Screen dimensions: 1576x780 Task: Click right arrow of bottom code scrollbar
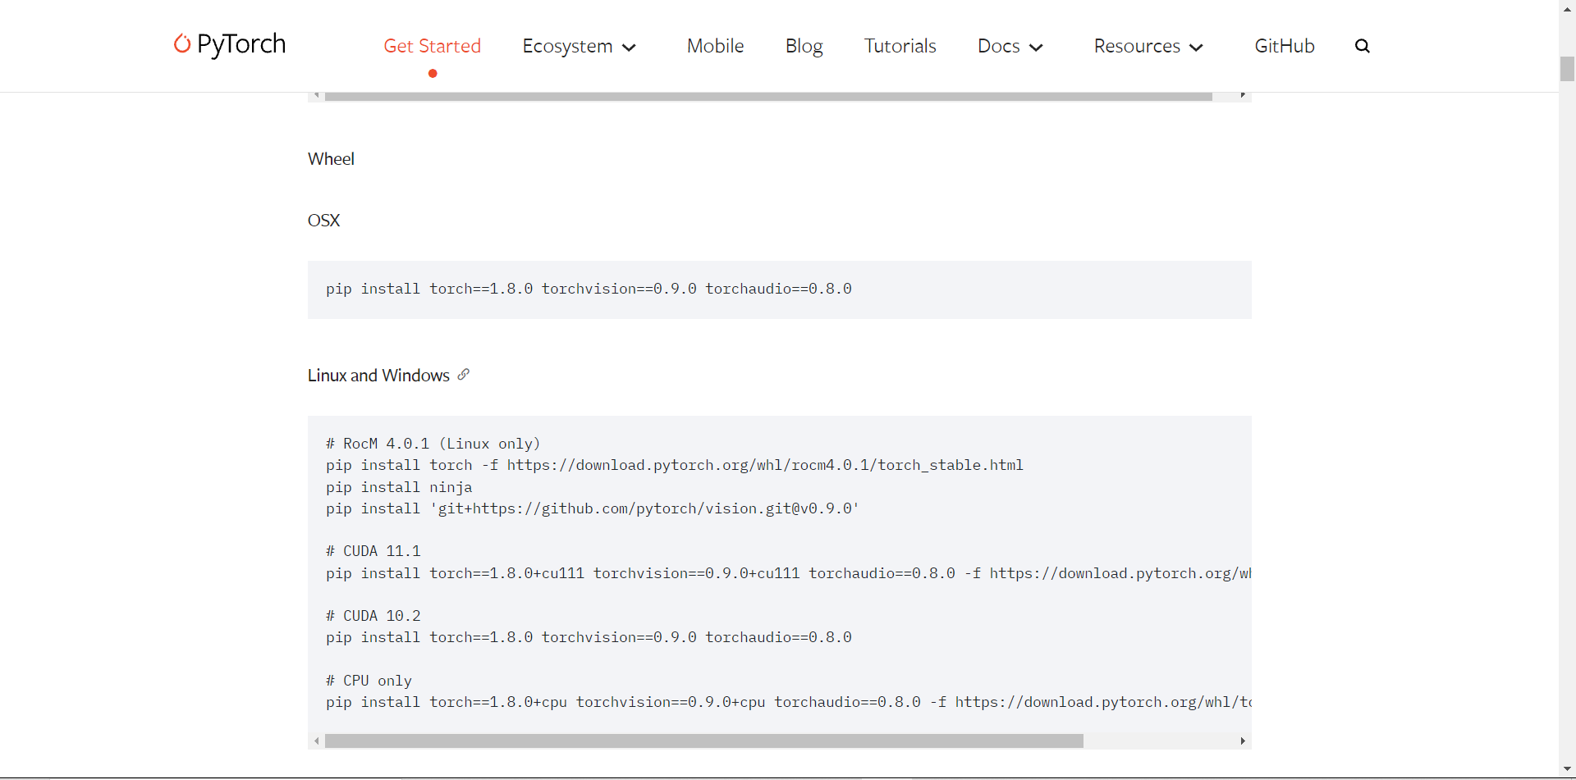point(1242,741)
